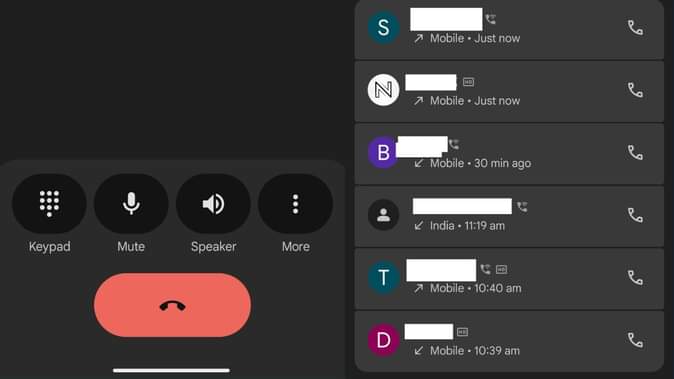
Task: Toggle the Speaker output
Action: [x=213, y=204]
